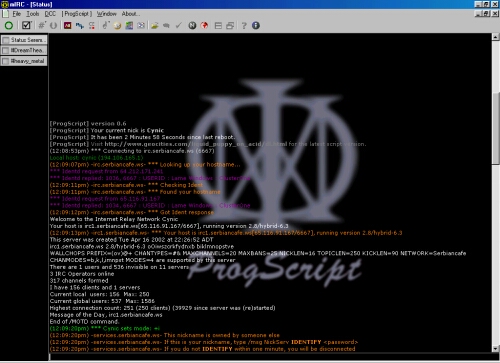The height and width of the screenshot is (363, 500).
Task: Click the vertical scrollbar thumb
Action: coord(495,128)
